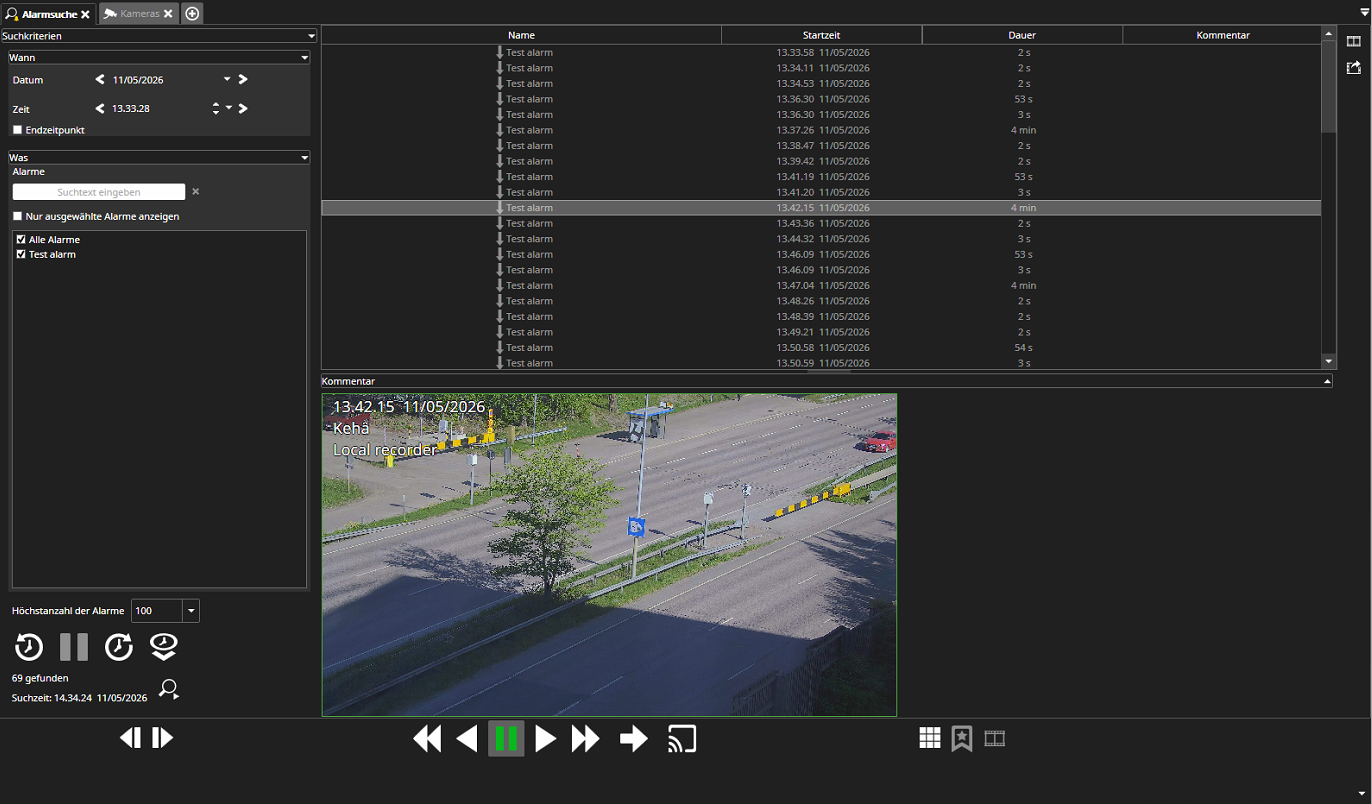Step one frame backward
Image resolution: width=1372 pixels, height=804 pixels.
(x=130, y=738)
